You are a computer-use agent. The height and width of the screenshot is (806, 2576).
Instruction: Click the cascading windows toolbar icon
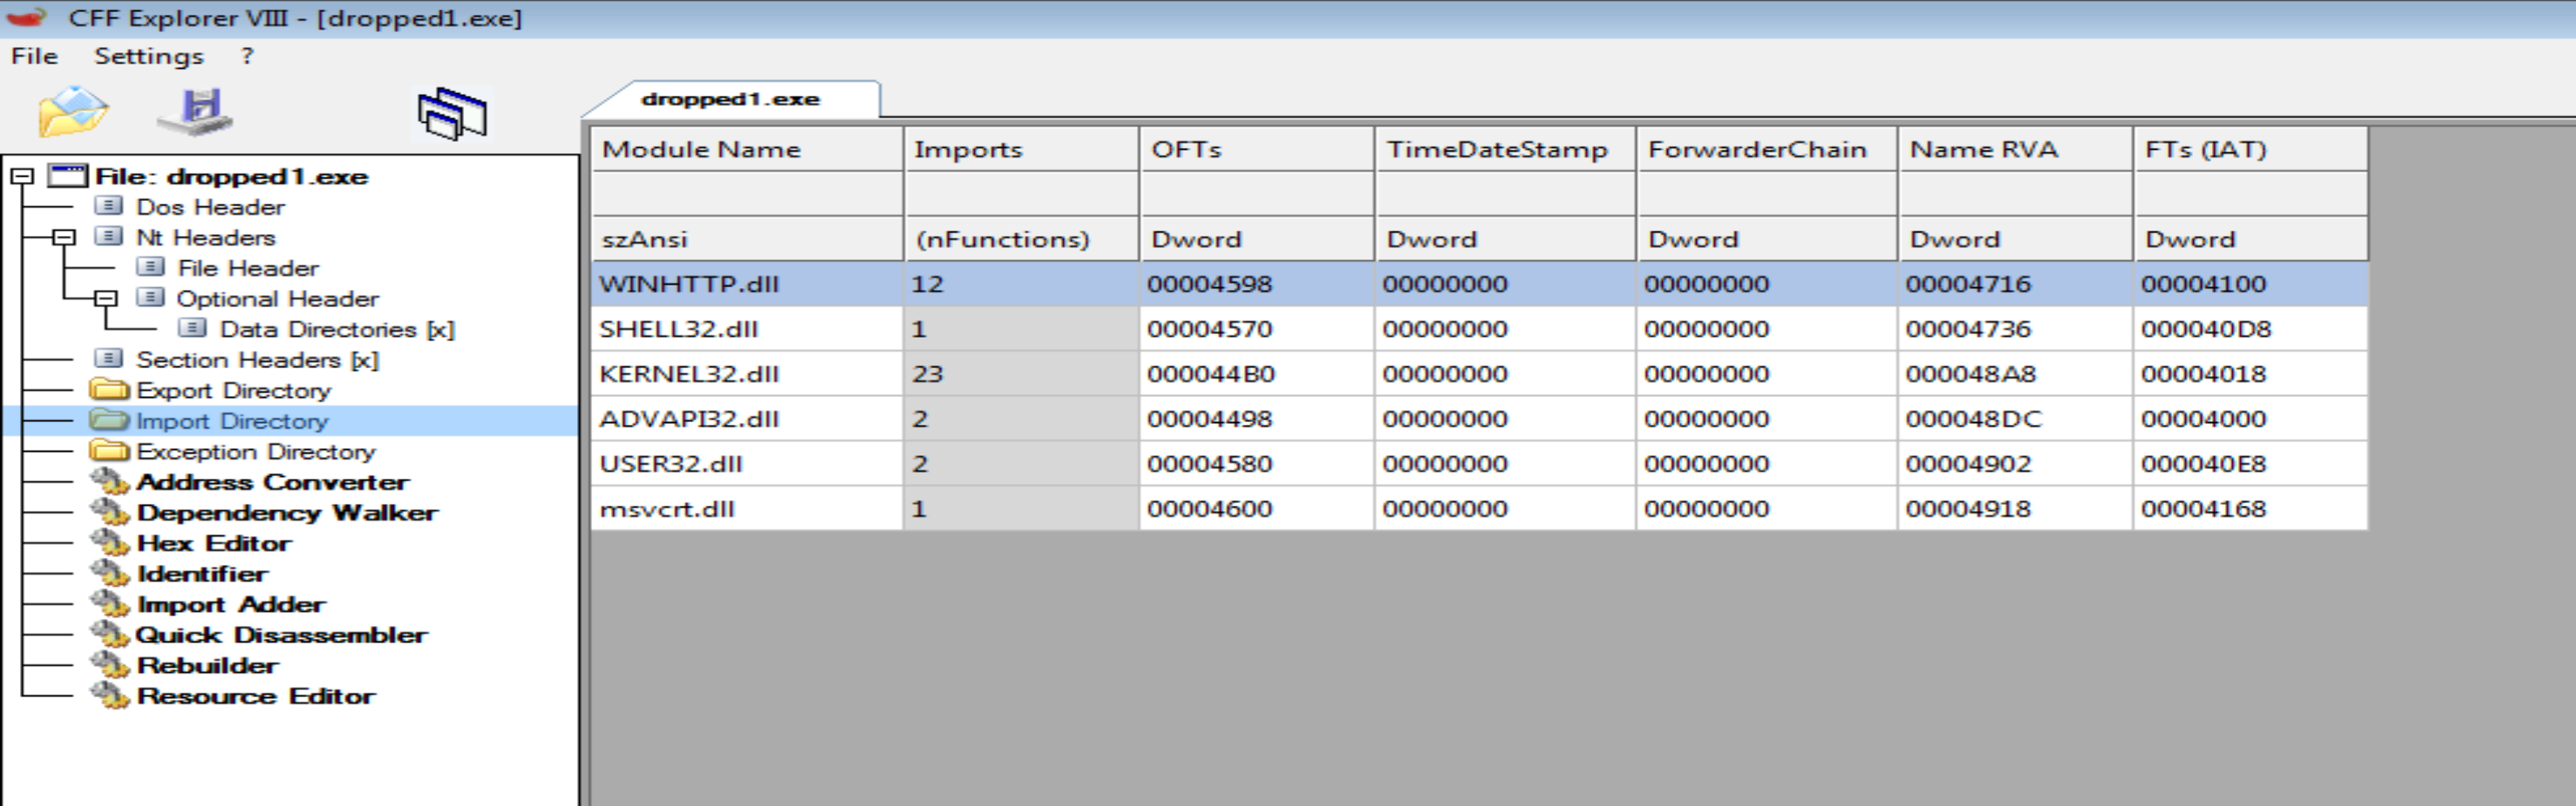(452, 114)
